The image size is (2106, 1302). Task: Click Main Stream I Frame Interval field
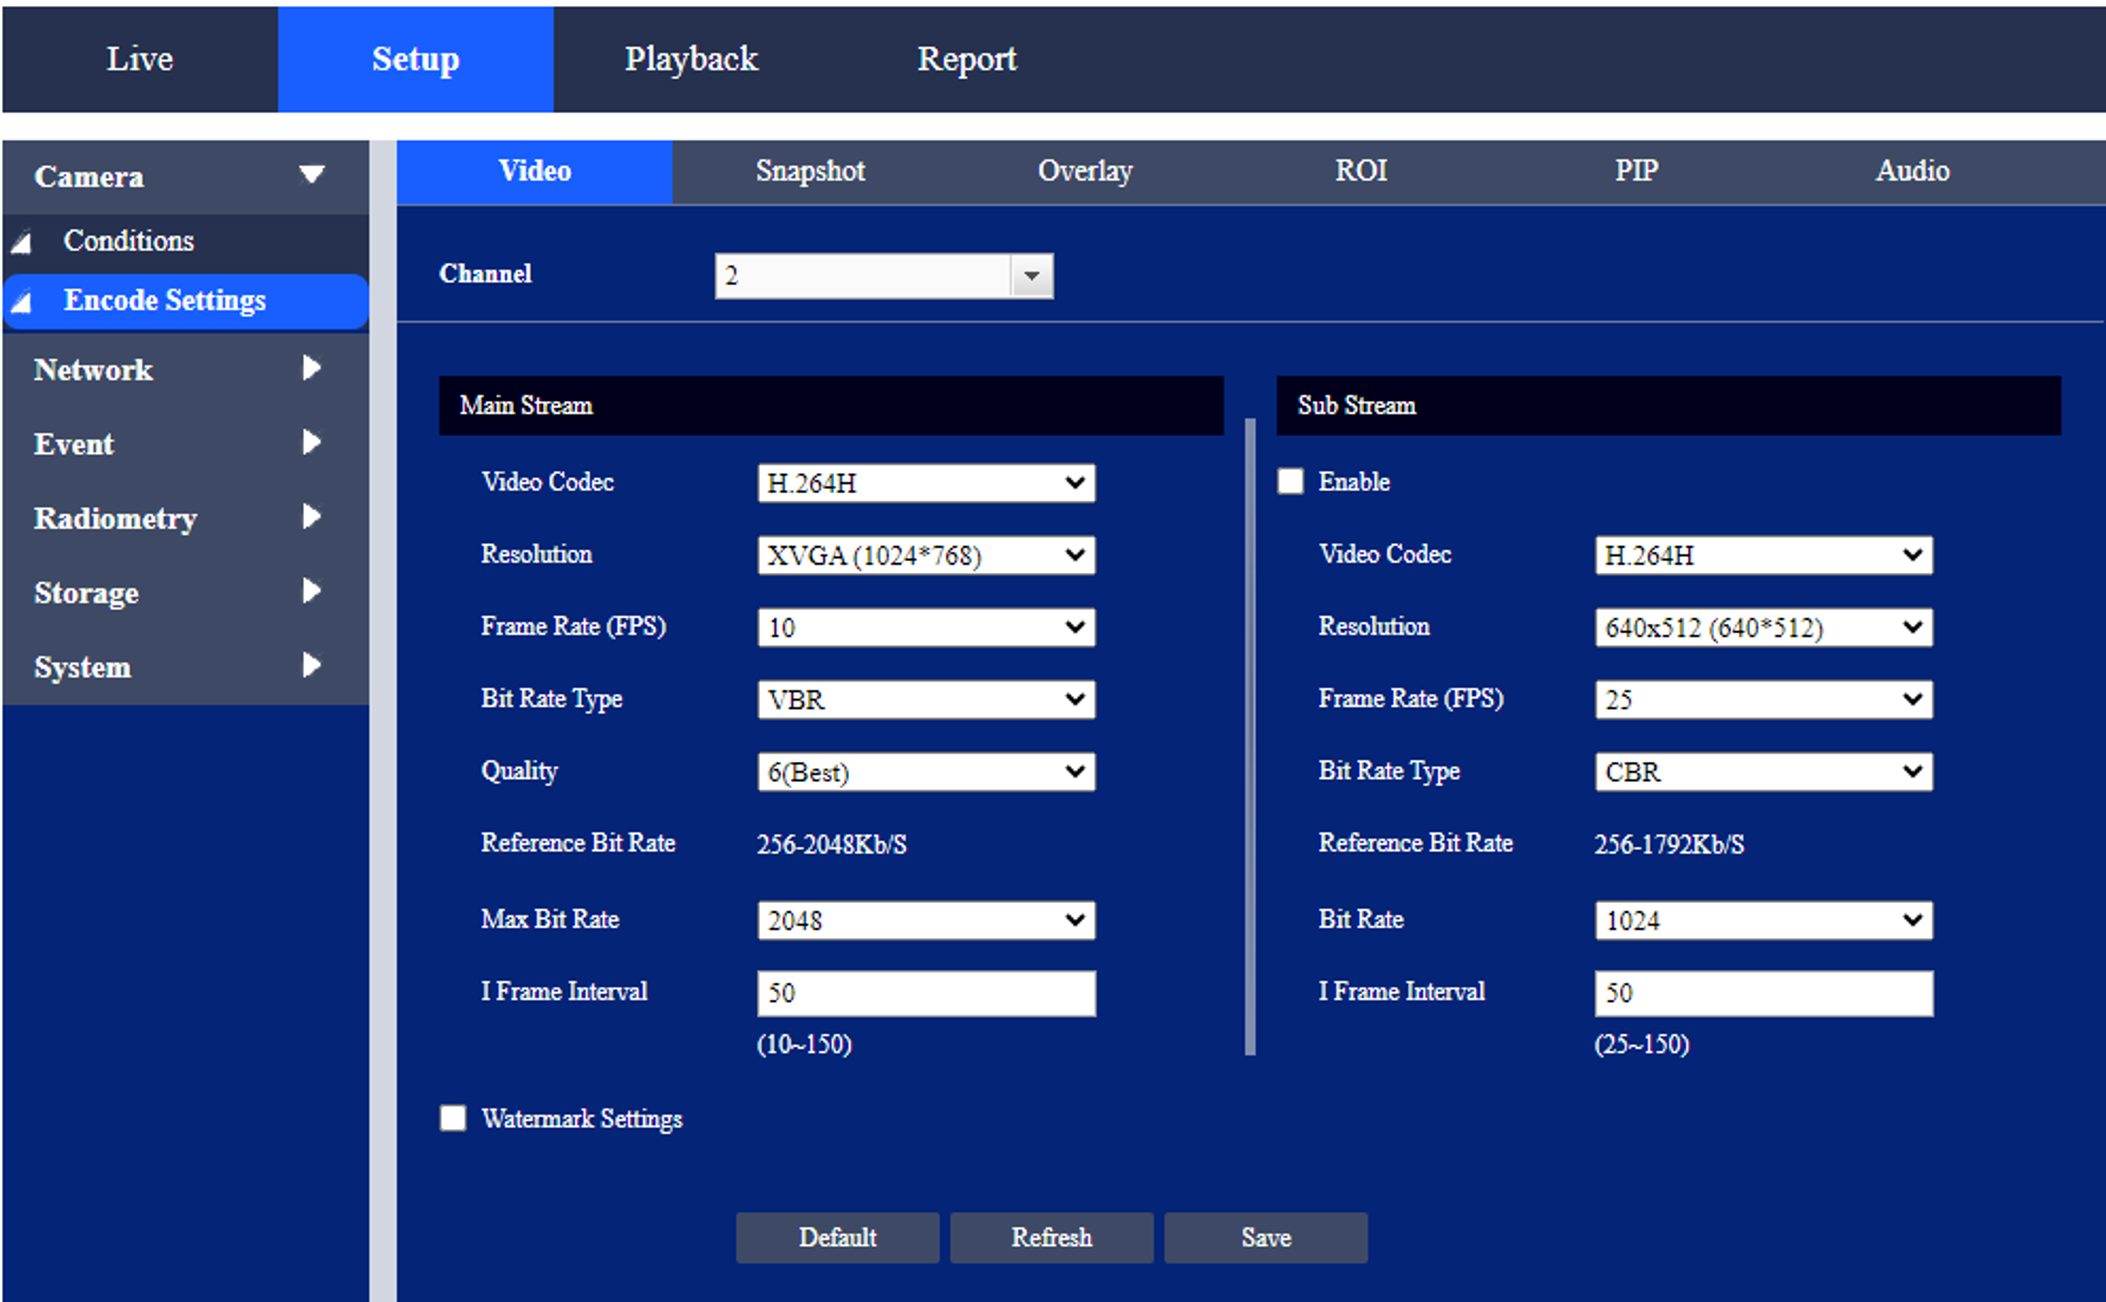tap(925, 993)
